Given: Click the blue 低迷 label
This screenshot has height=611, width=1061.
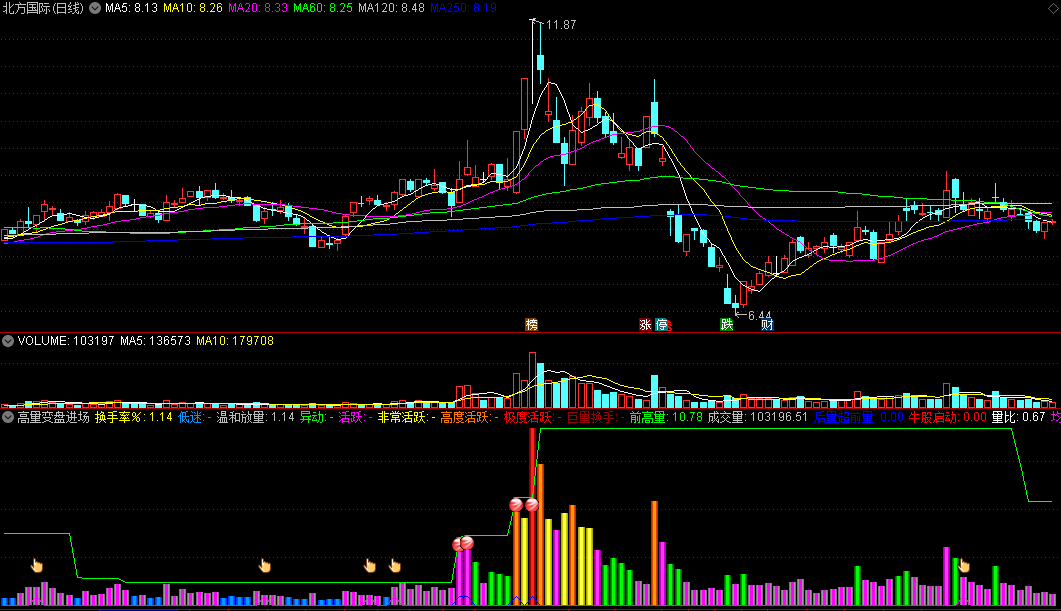Looking at the screenshot, I should [x=195, y=417].
